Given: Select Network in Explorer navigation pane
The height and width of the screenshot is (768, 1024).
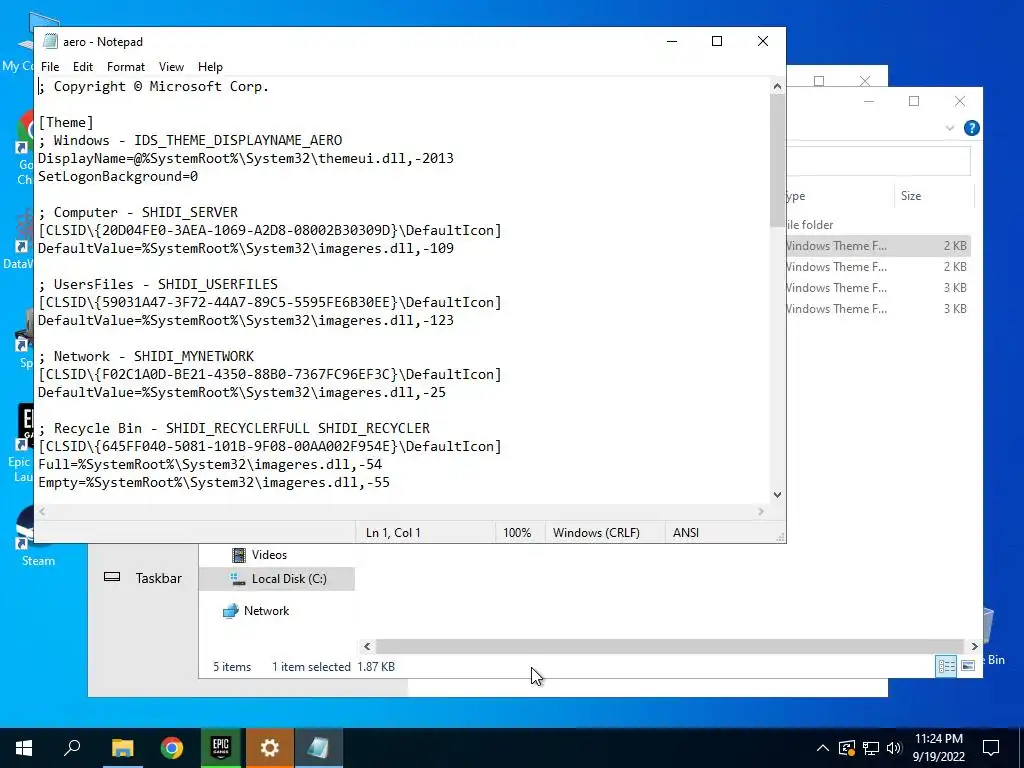Looking at the screenshot, I should 266,611.
